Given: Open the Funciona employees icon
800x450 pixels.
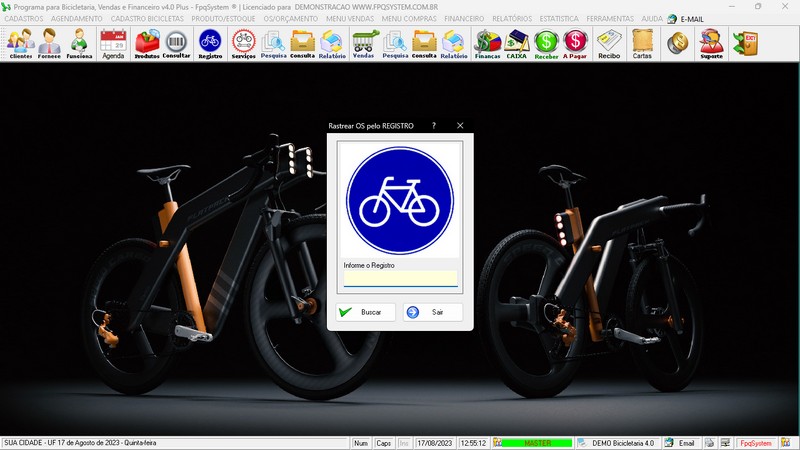Looking at the screenshot, I should point(79,44).
